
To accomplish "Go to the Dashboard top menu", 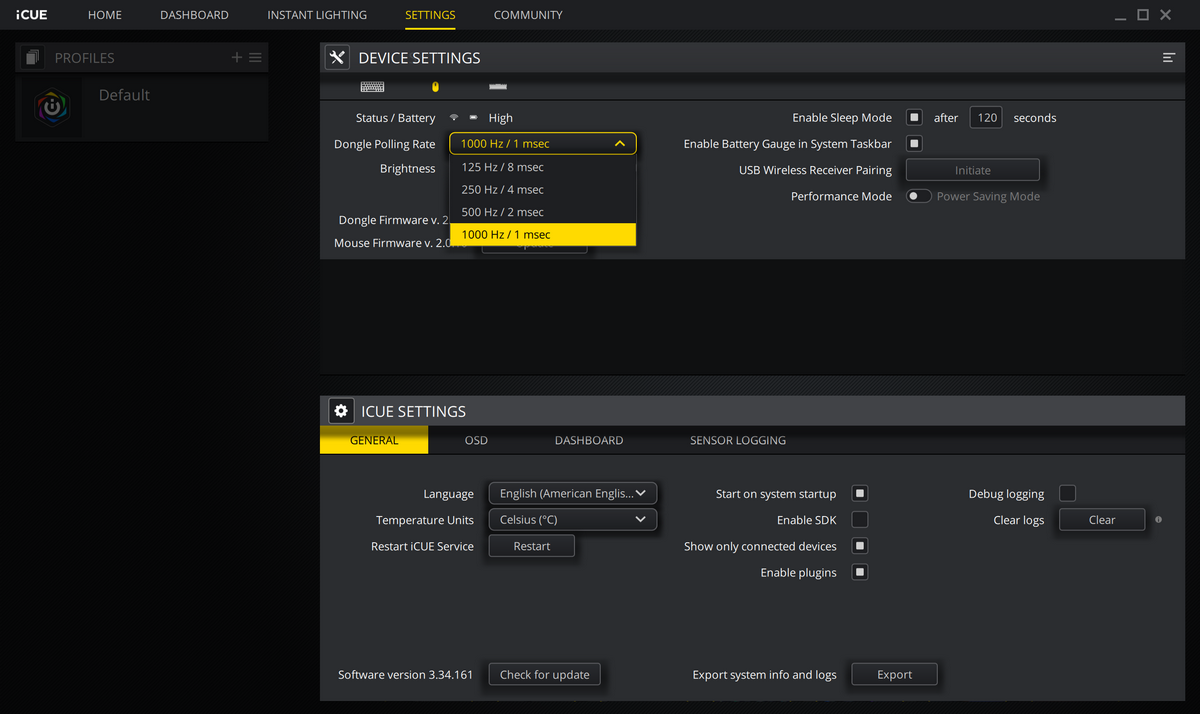I will [194, 15].
